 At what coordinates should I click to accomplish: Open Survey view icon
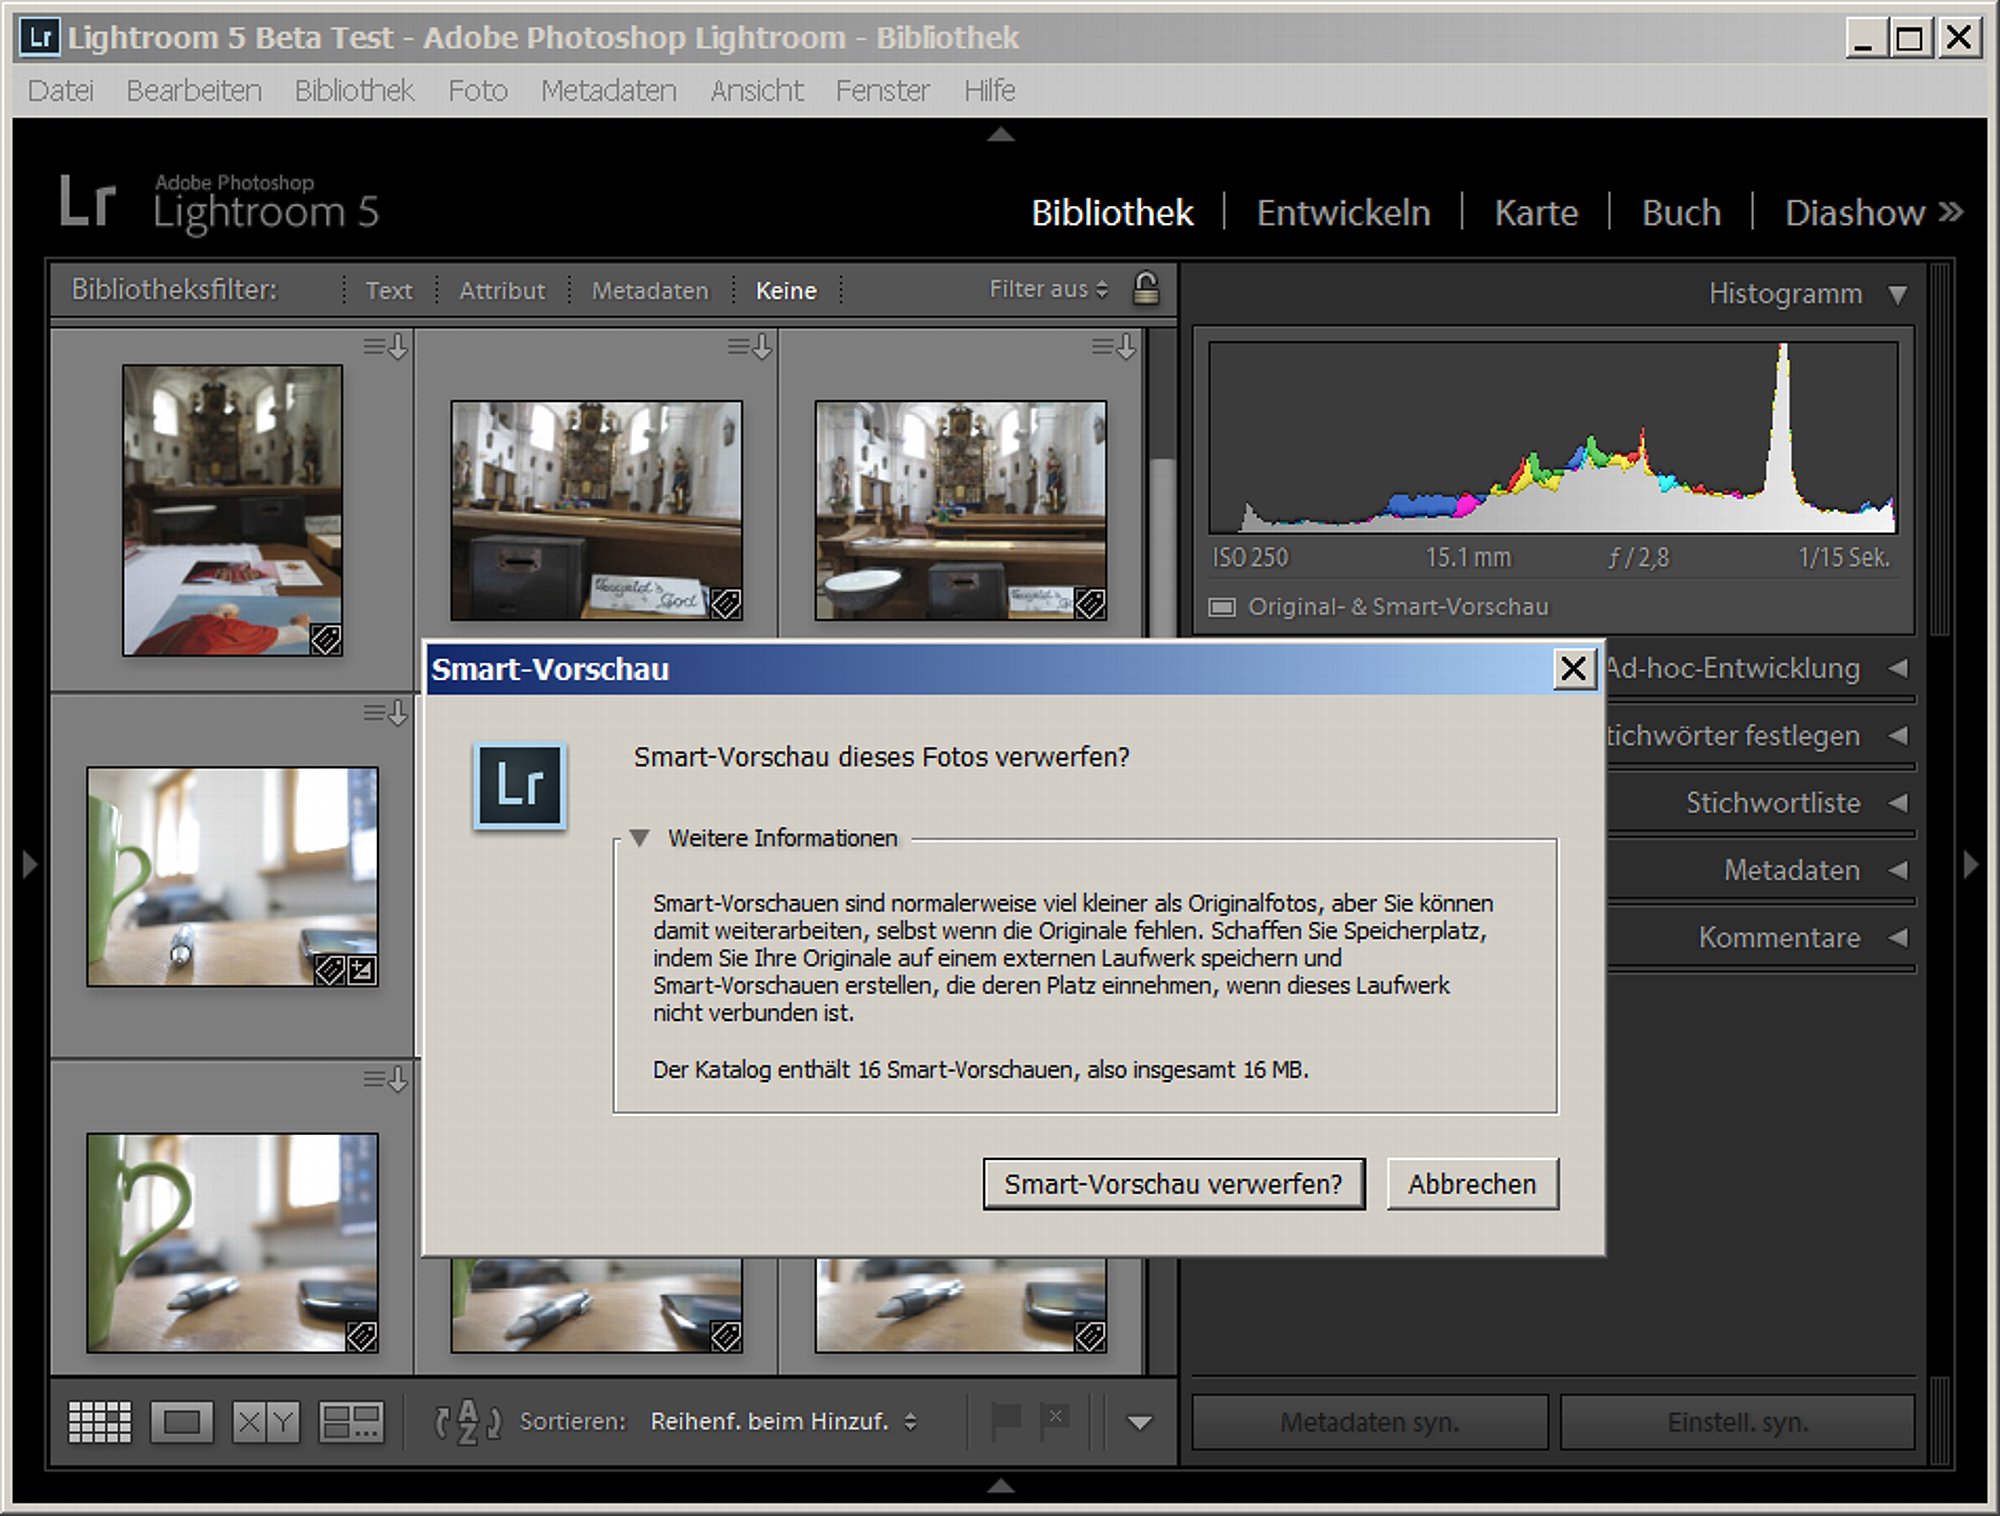(350, 1421)
